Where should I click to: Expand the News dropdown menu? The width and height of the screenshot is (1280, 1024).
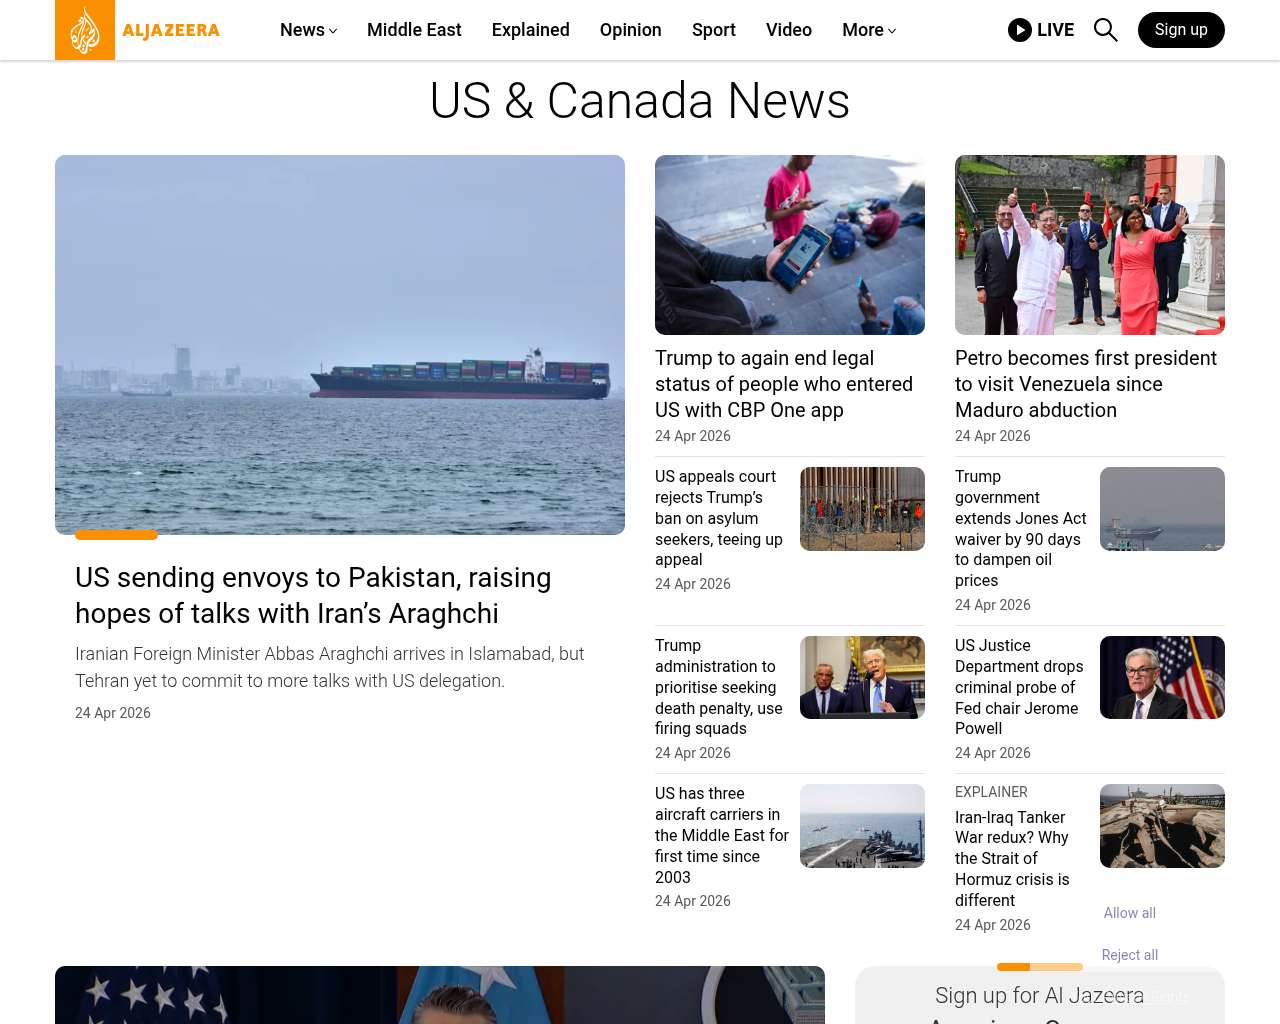click(308, 30)
